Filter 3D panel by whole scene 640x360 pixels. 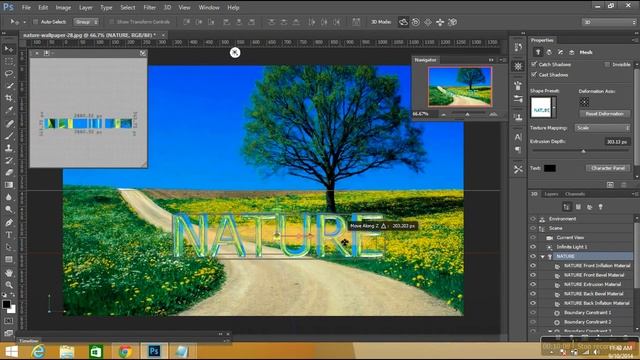click(567, 207)
